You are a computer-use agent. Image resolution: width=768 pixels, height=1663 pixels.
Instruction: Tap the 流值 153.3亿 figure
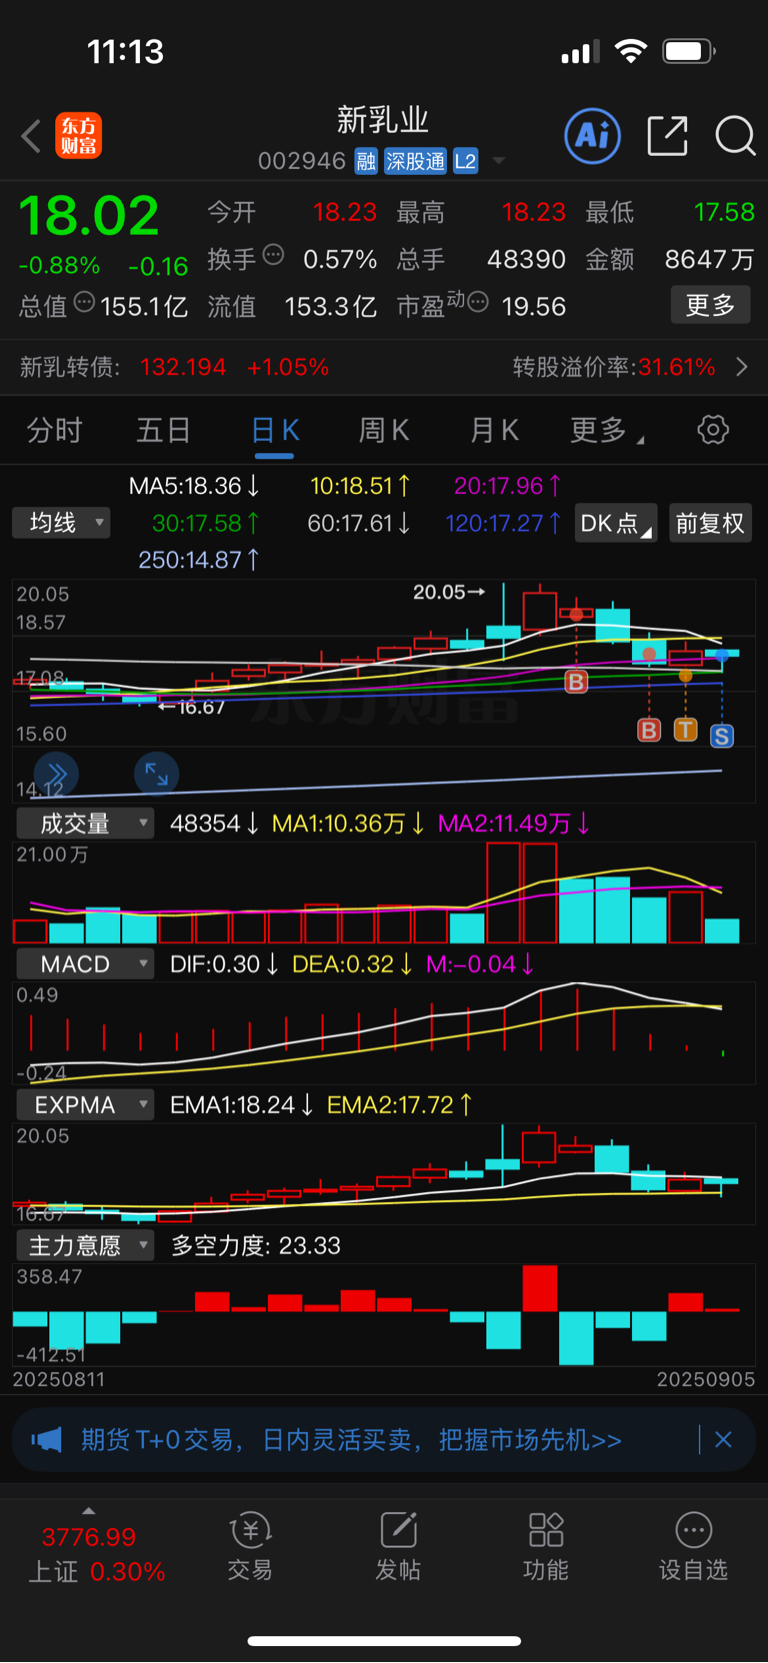292,306
